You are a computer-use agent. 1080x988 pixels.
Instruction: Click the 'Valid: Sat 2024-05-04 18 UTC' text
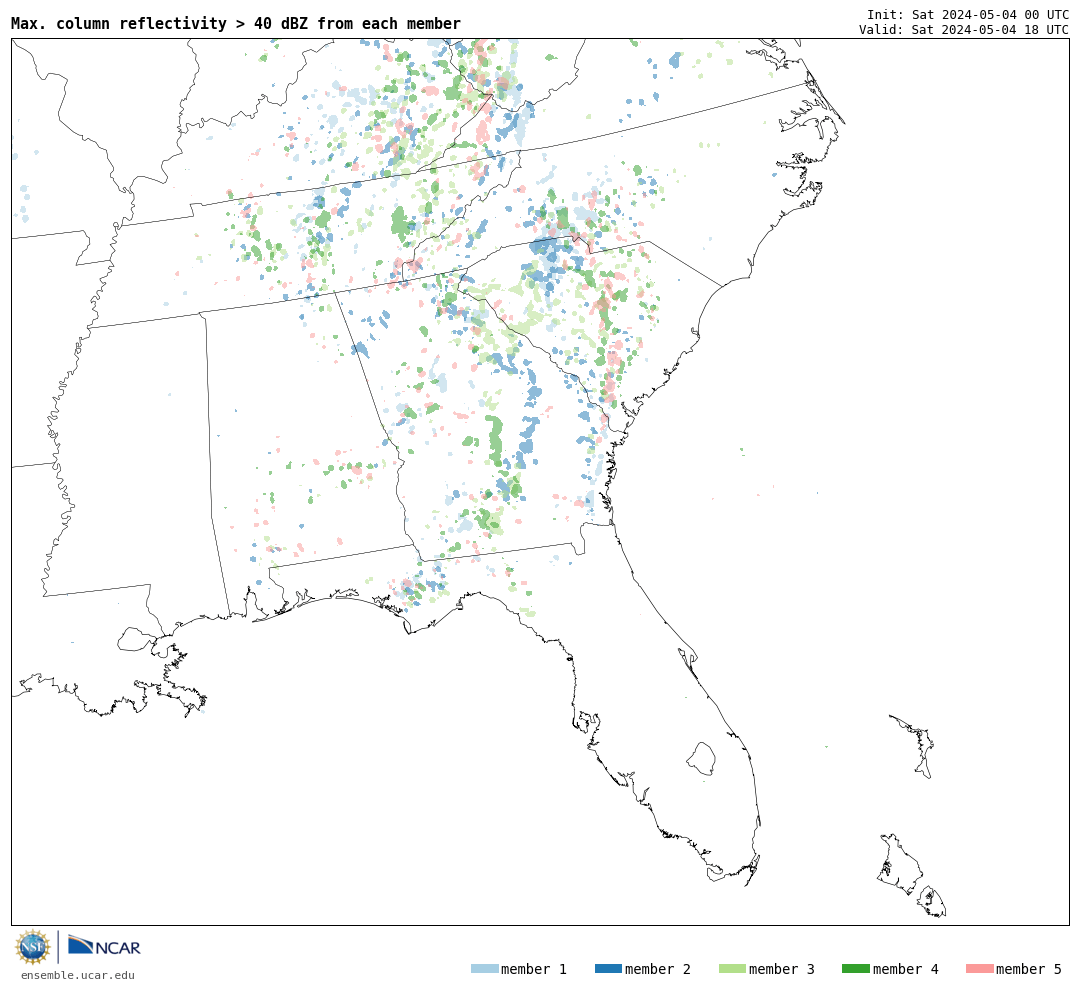pos(964,30)
